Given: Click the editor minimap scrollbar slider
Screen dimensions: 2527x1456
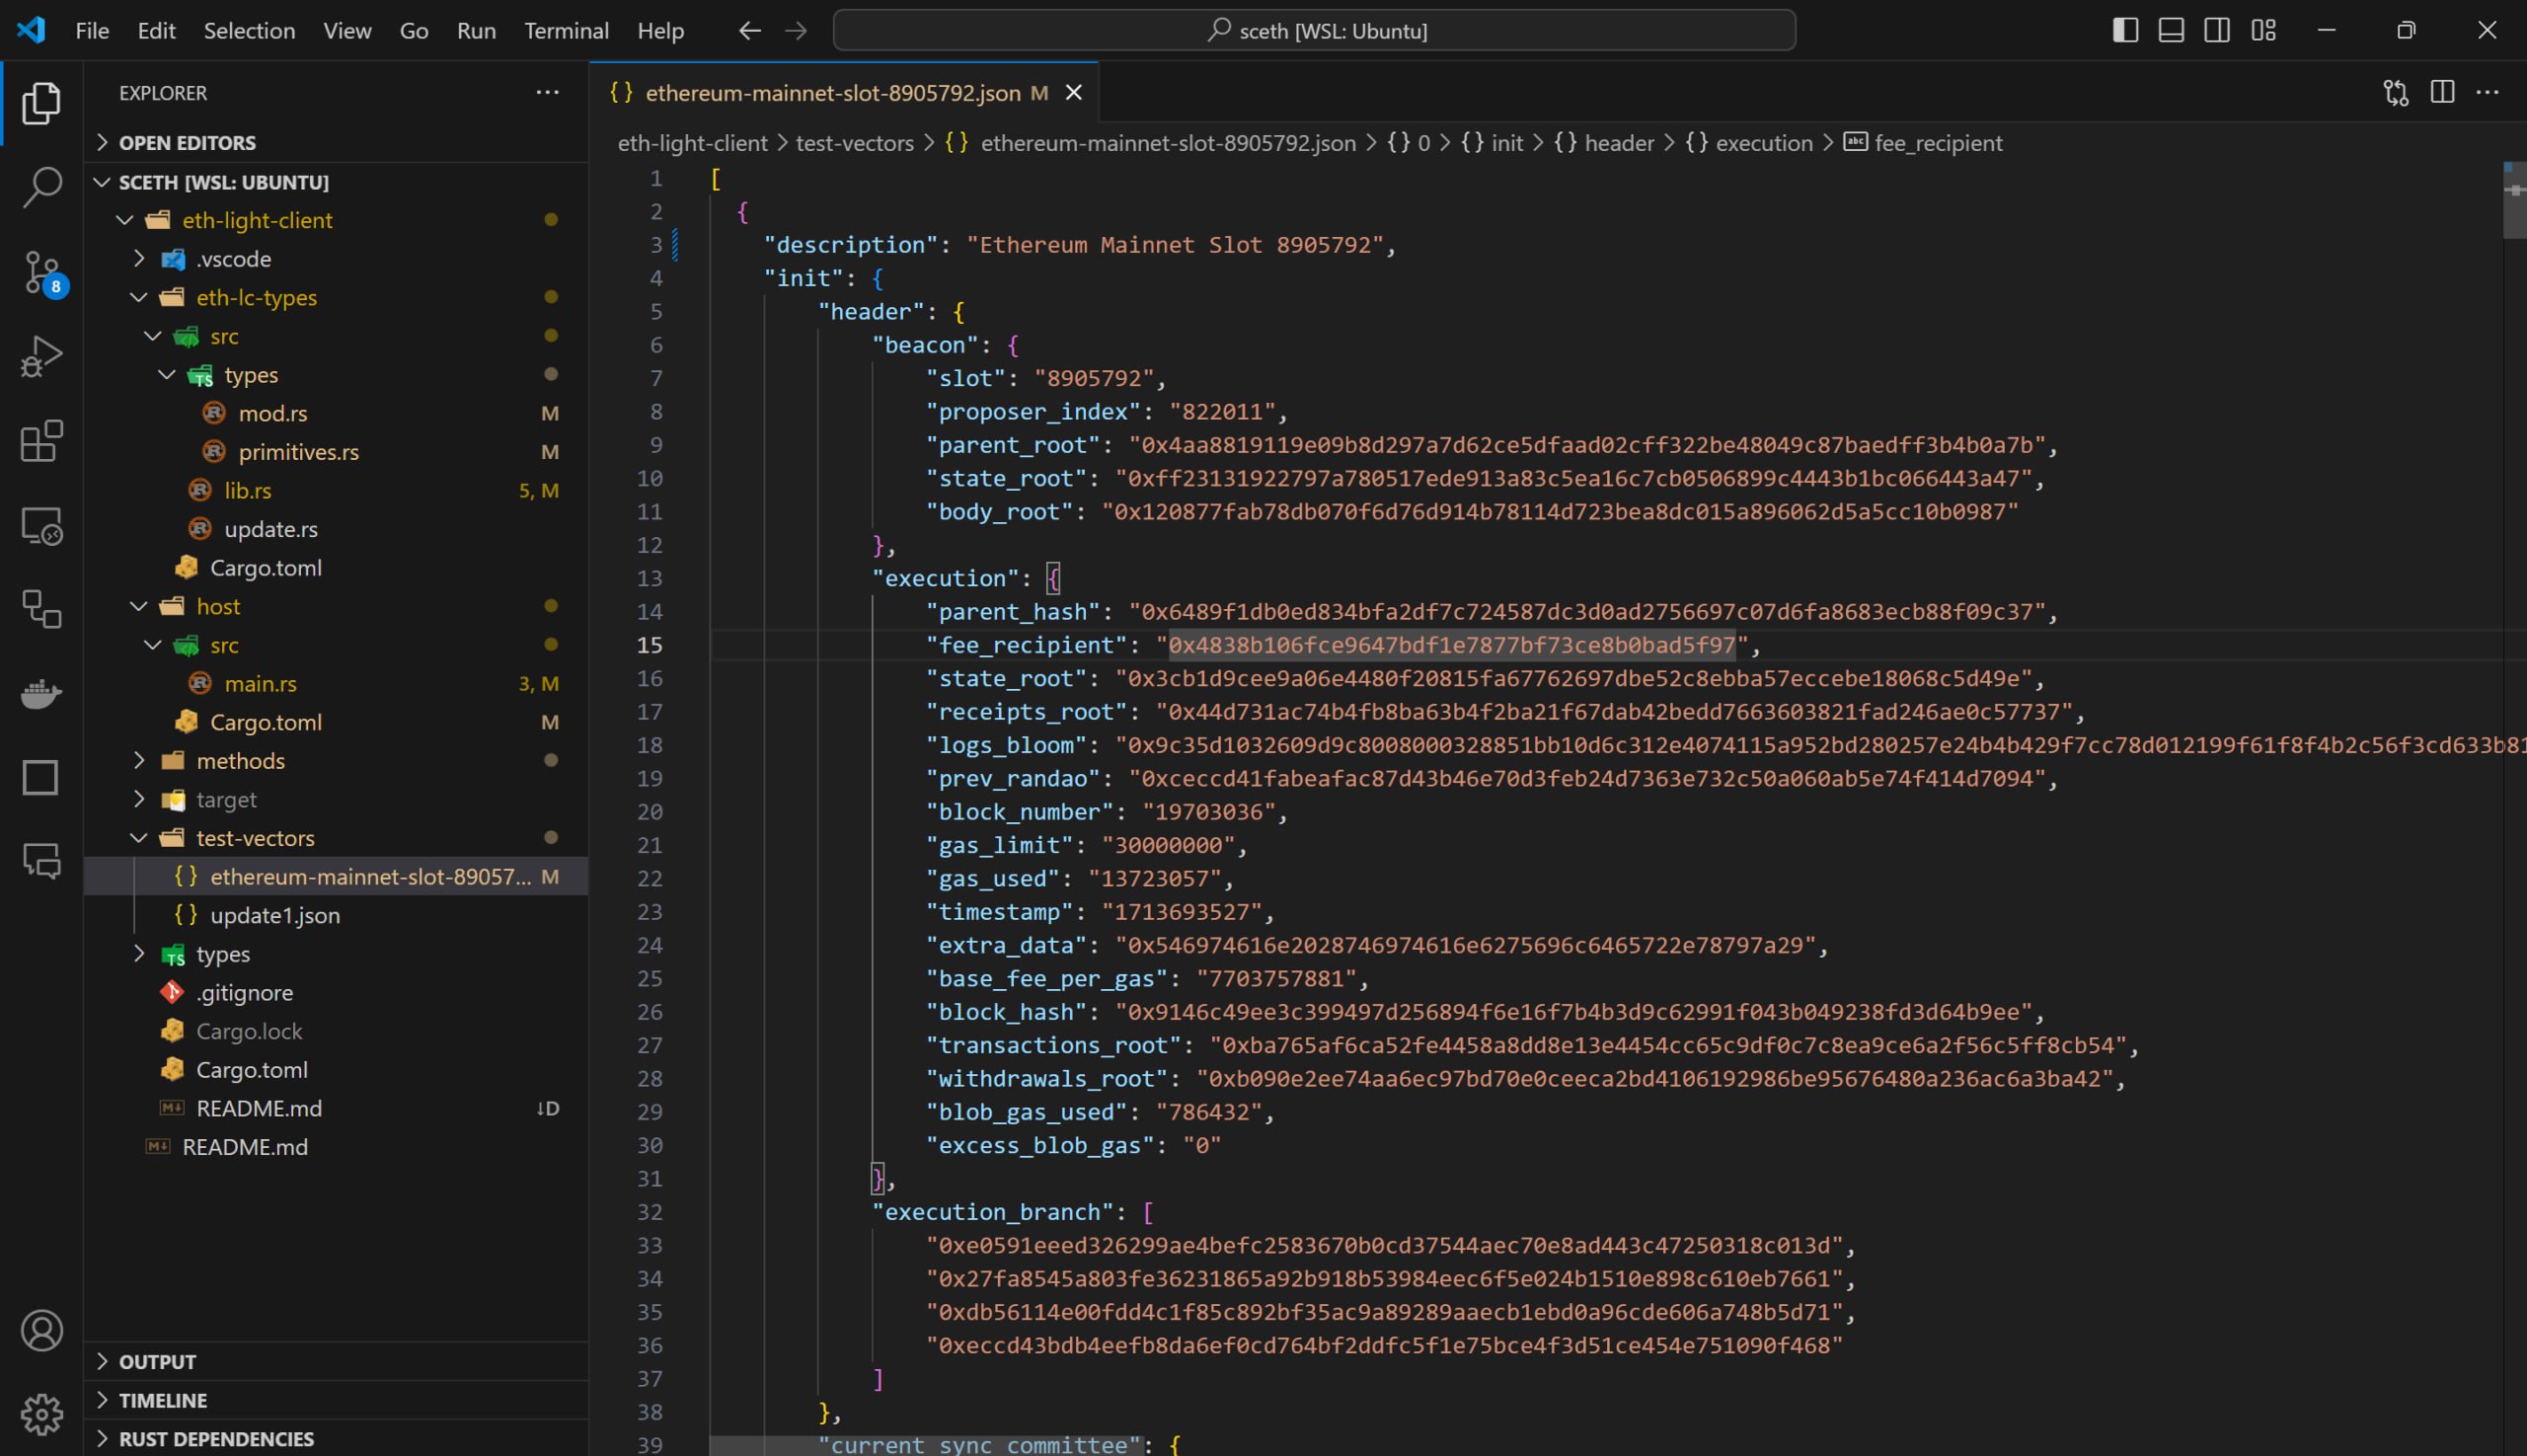Looking at the screenshot, I should (2514, 200).
